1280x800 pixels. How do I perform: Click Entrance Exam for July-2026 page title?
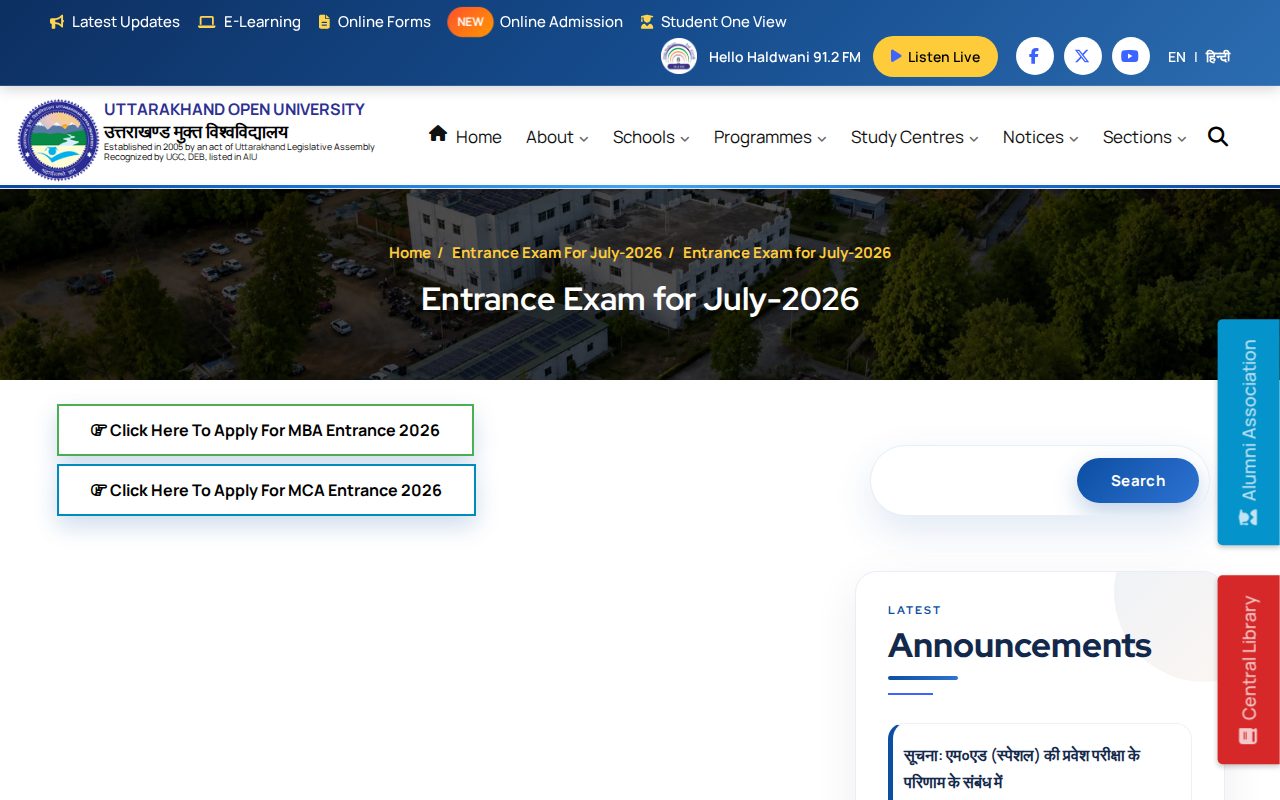point(640,299)
